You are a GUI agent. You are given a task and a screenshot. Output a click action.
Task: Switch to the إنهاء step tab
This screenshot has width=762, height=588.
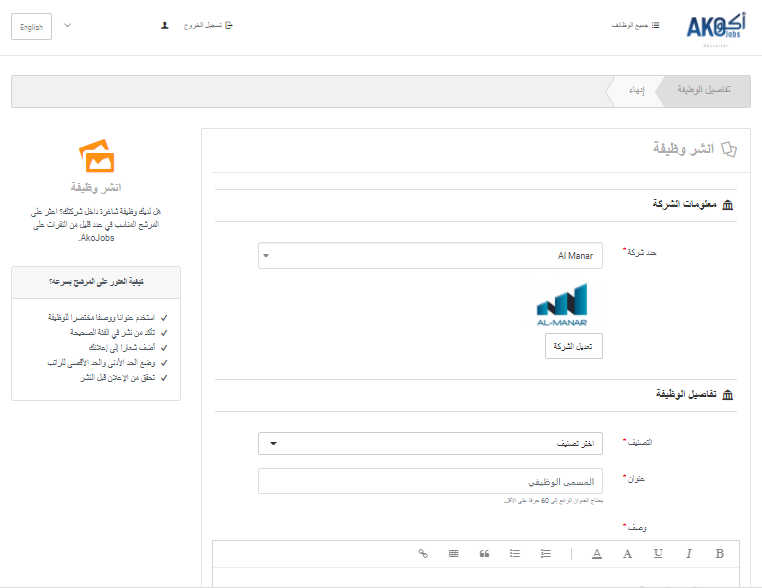pyautogui.click(x=635, y=90)
